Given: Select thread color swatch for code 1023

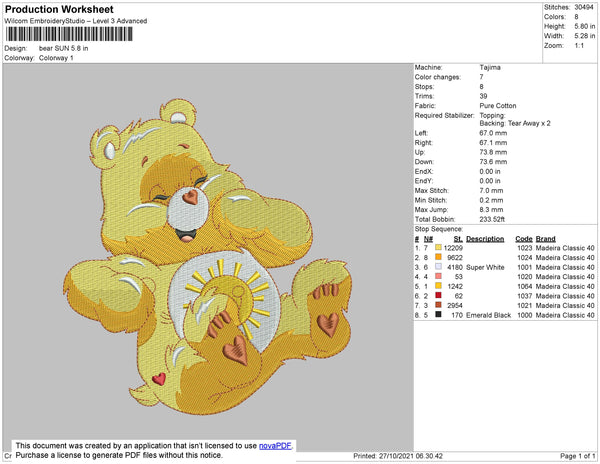Looking at the screenshot, I should [x=438, y=248].
